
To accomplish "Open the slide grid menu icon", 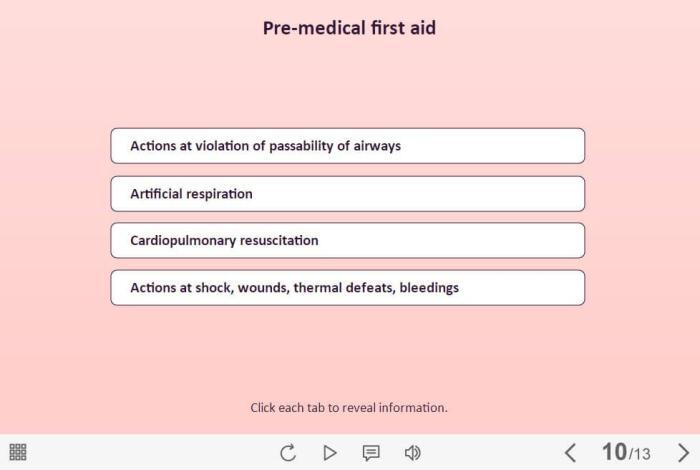I will click(x=18, y=452).
